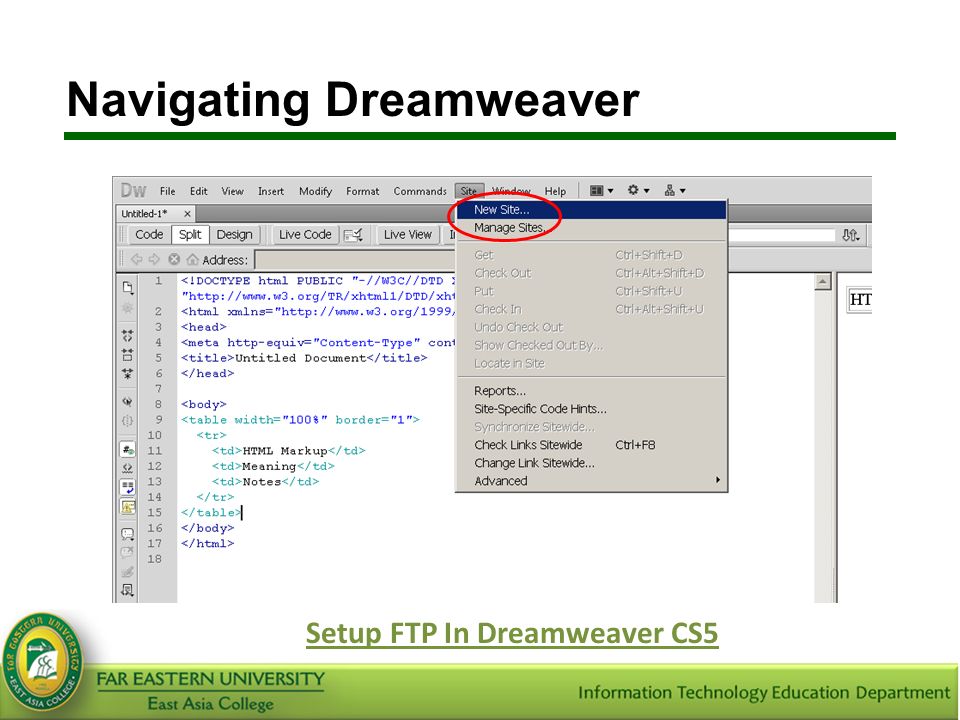
Task: Click Stop icon beside Address
Action: coord(174,259)
